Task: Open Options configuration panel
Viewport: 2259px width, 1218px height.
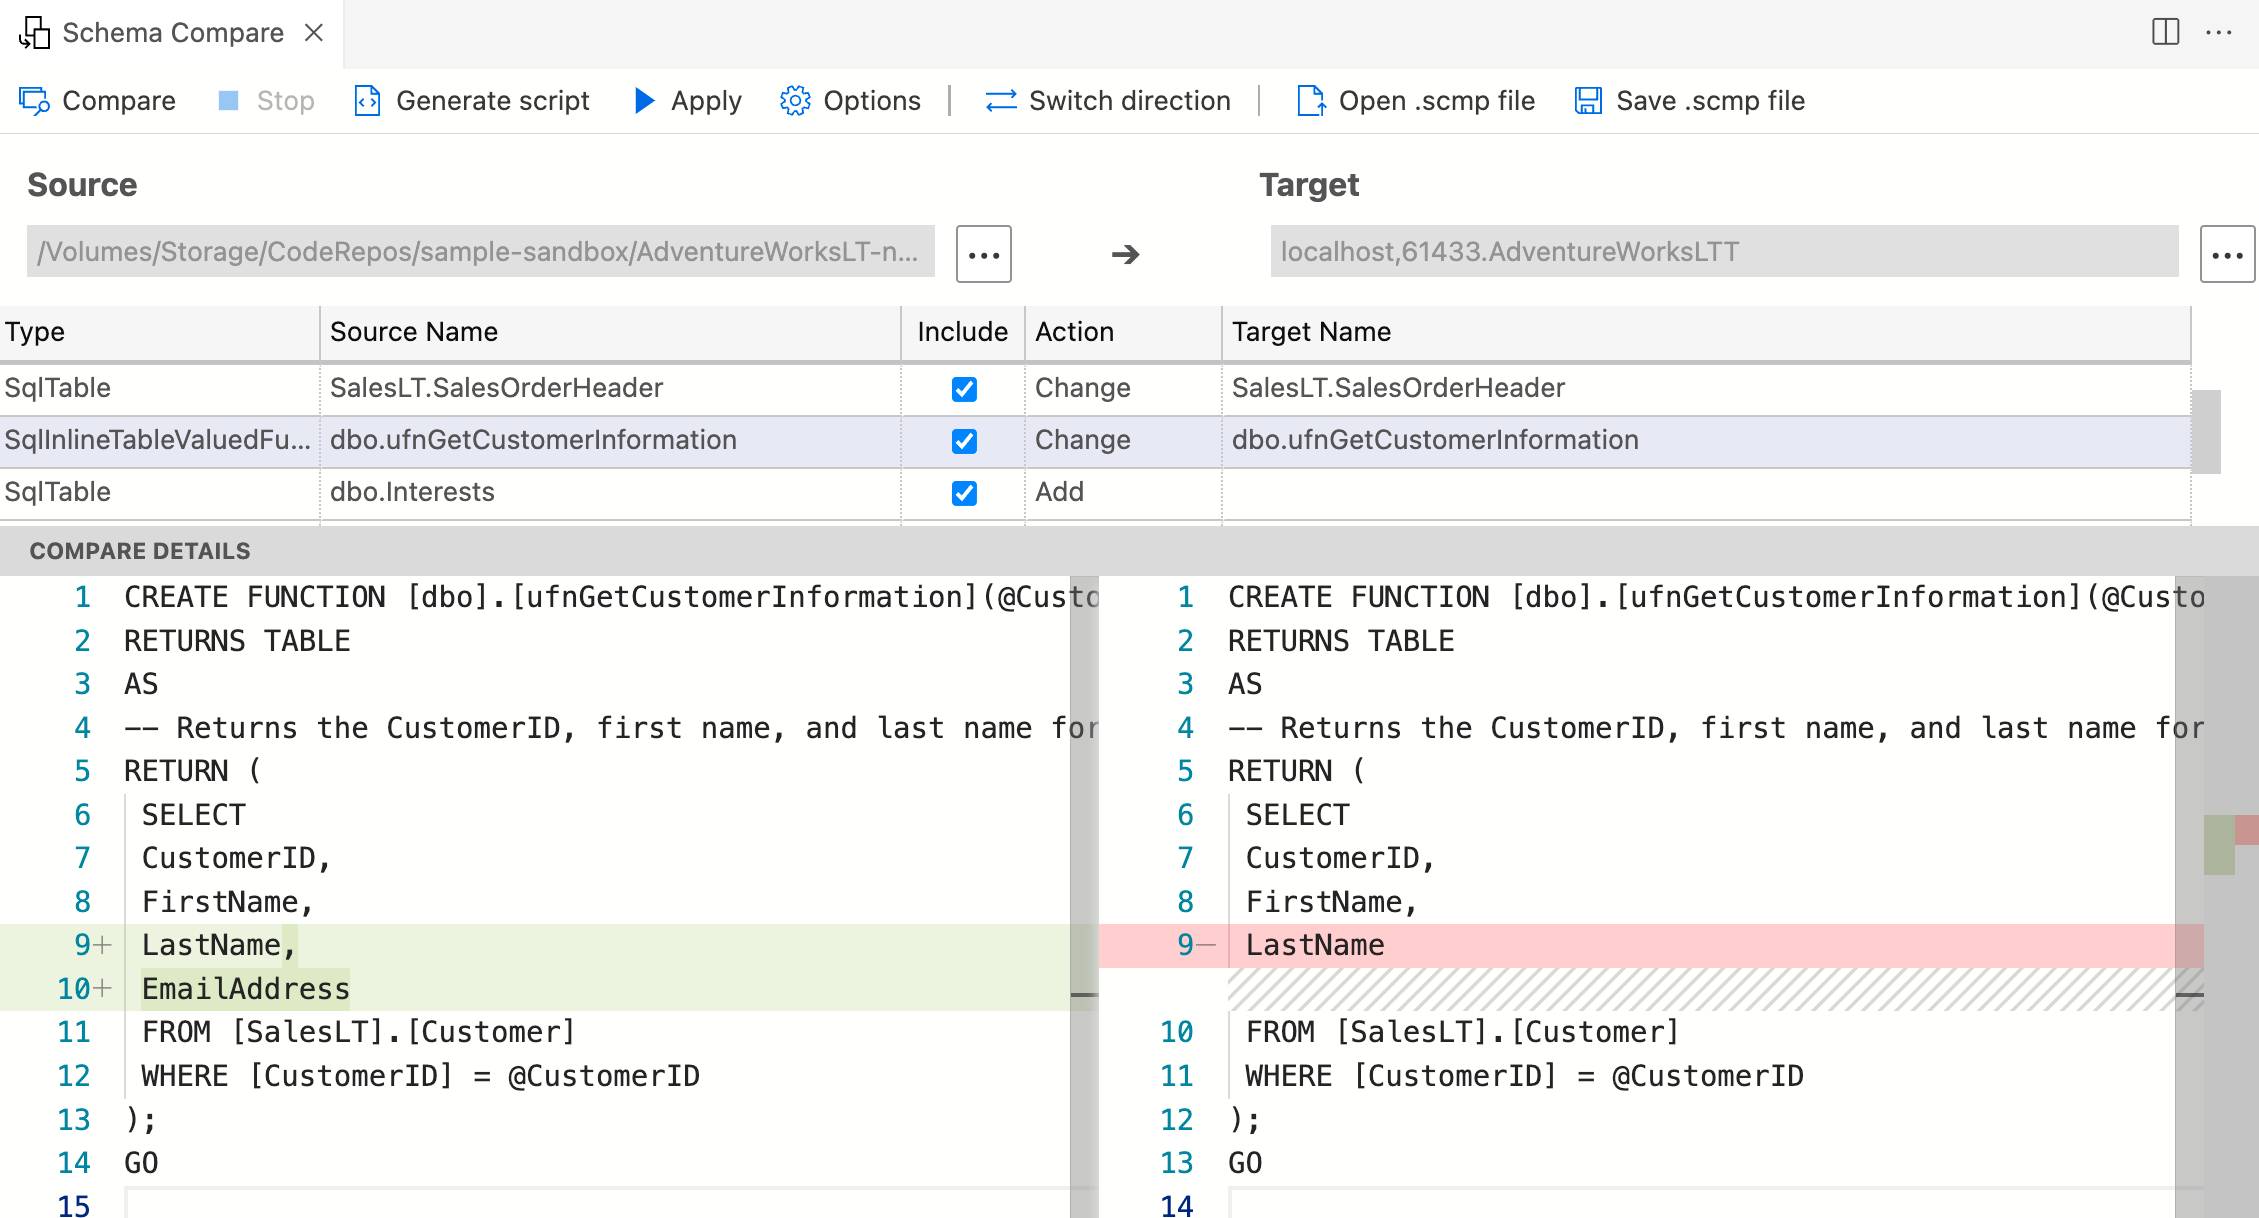Action: 850,100
